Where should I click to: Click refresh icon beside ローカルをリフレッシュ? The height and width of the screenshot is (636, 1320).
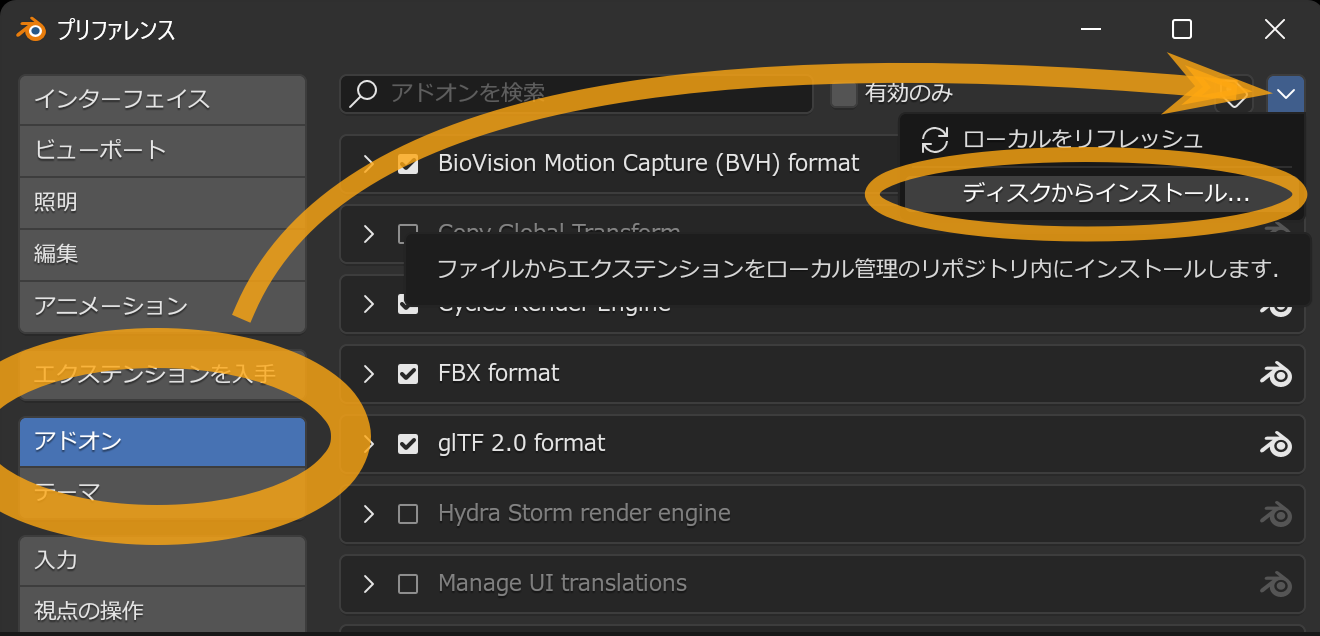[x=934, y=140]
